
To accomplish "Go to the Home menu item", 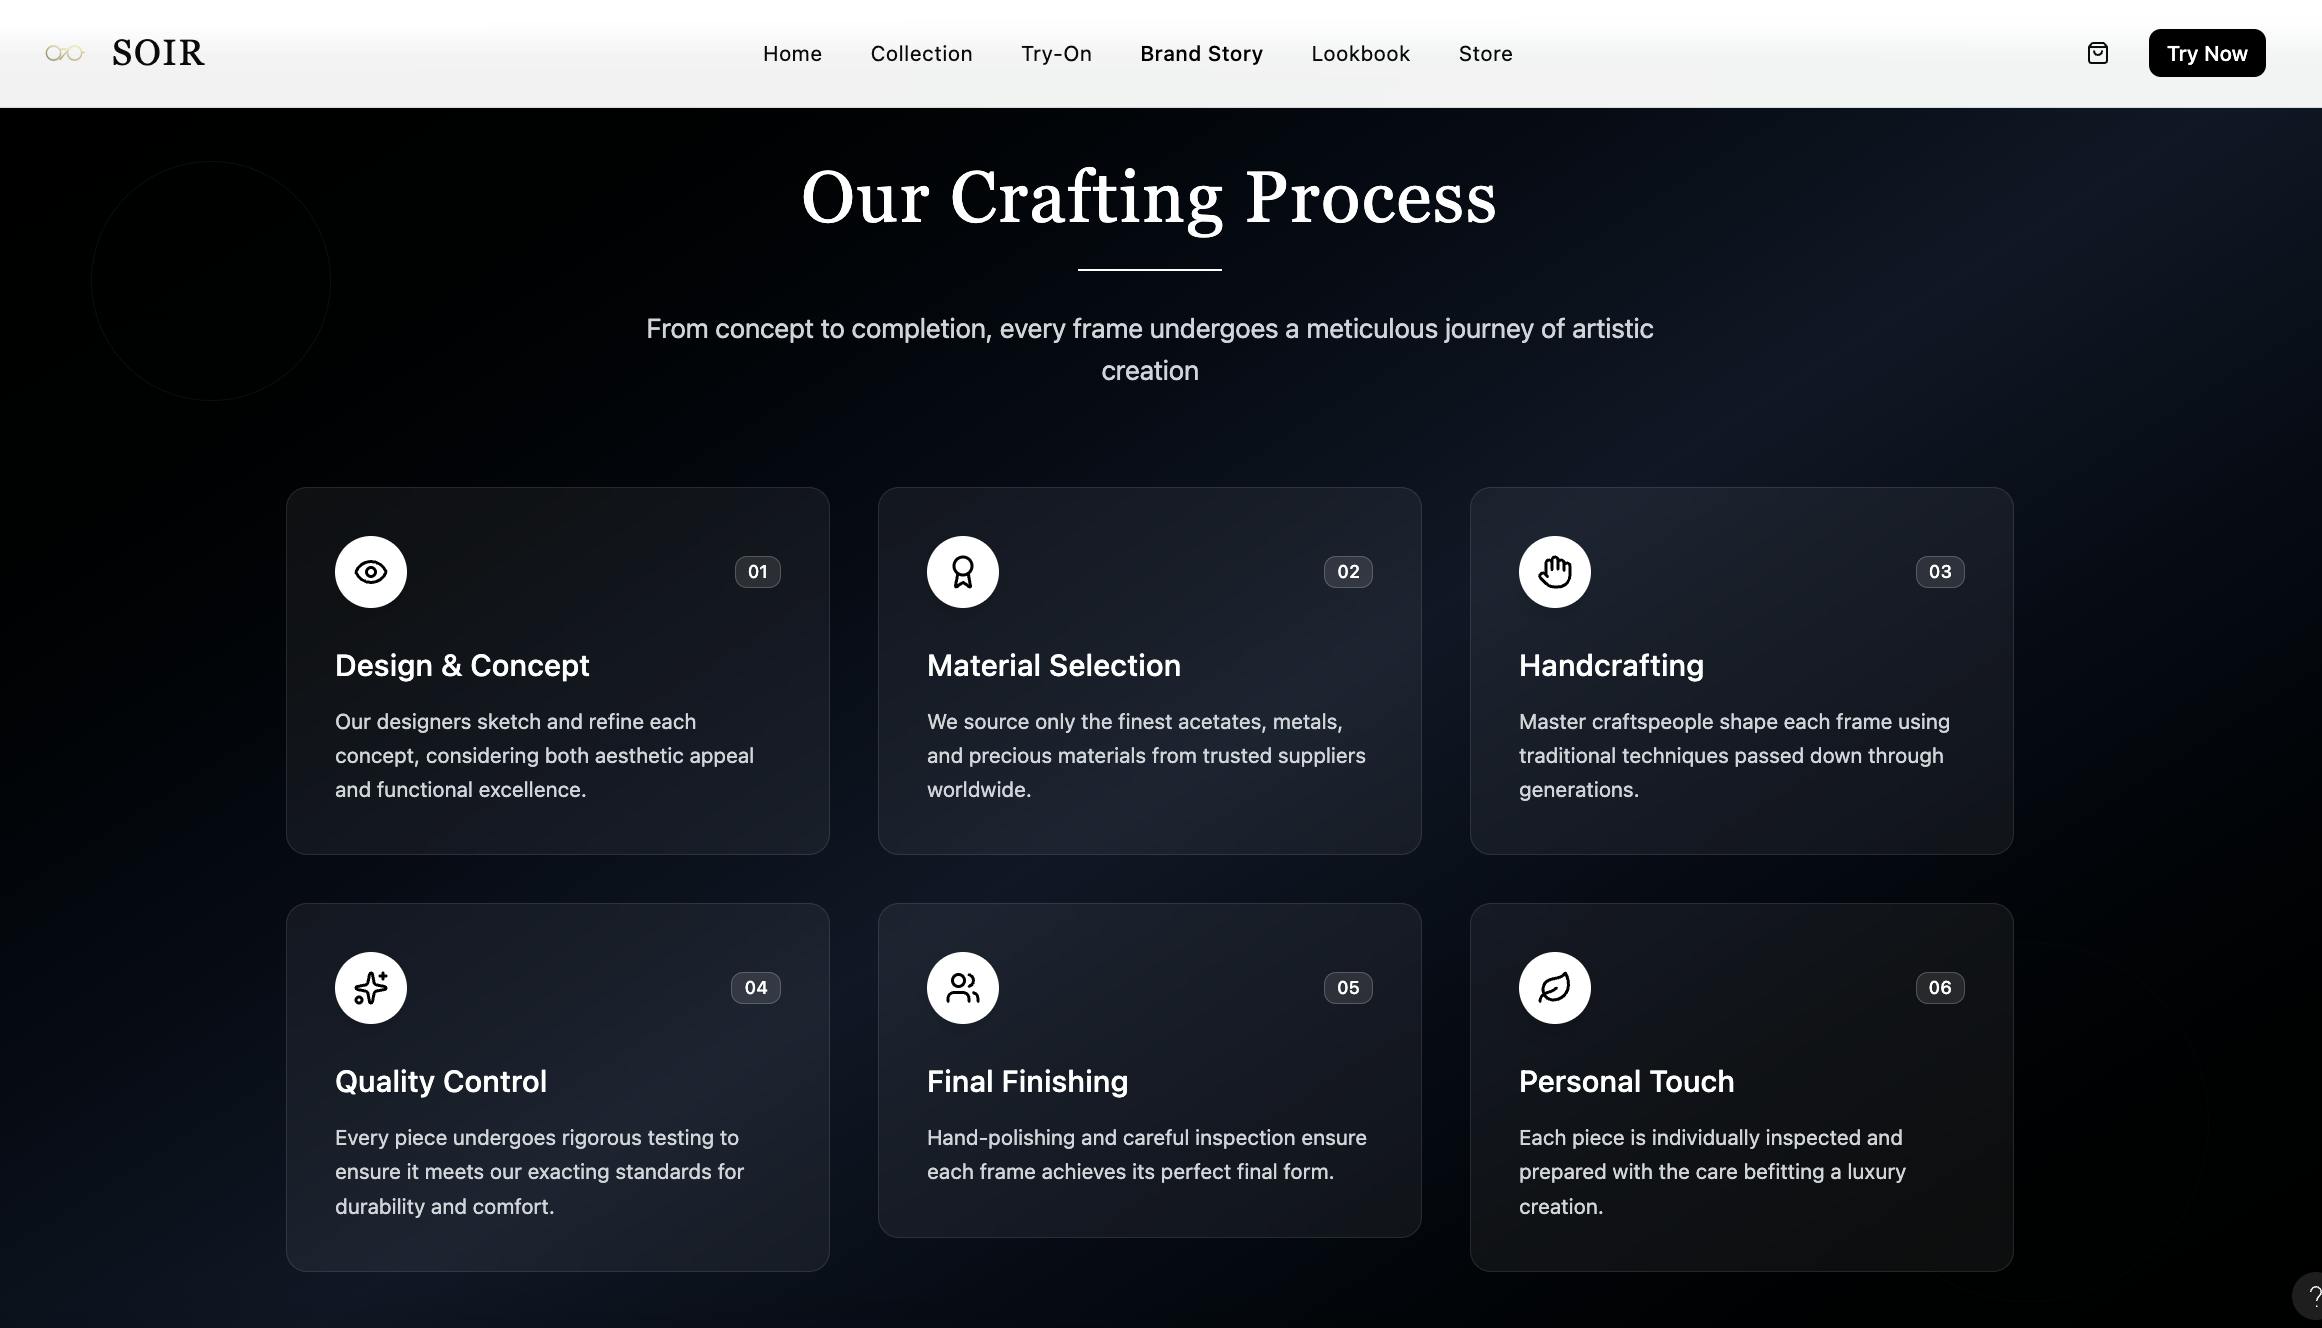I will tap(792, 54).
